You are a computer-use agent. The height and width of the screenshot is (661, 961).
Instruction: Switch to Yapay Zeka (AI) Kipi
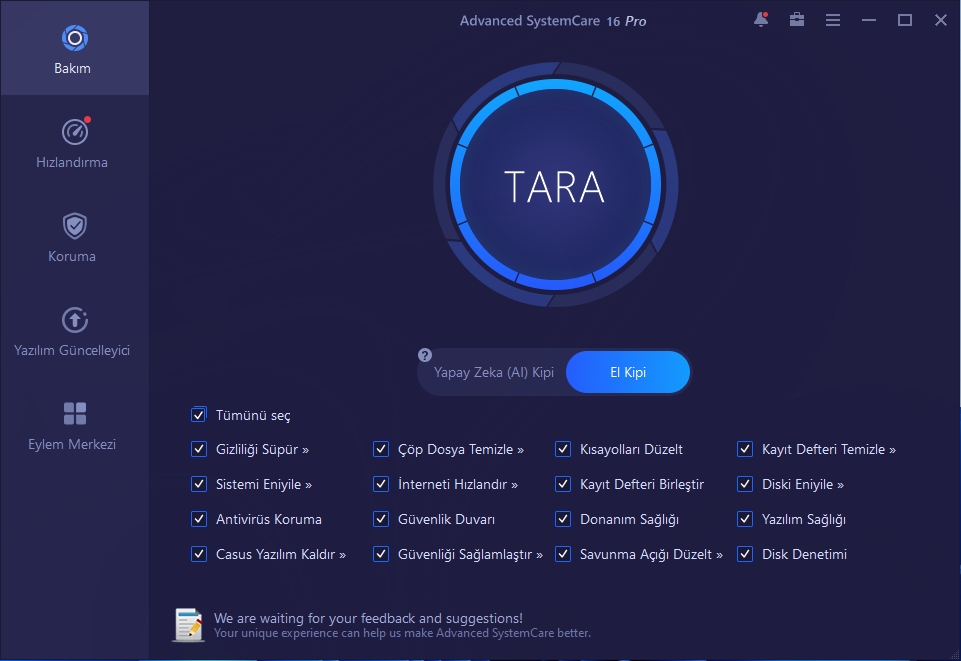click(x=493, y=372)
